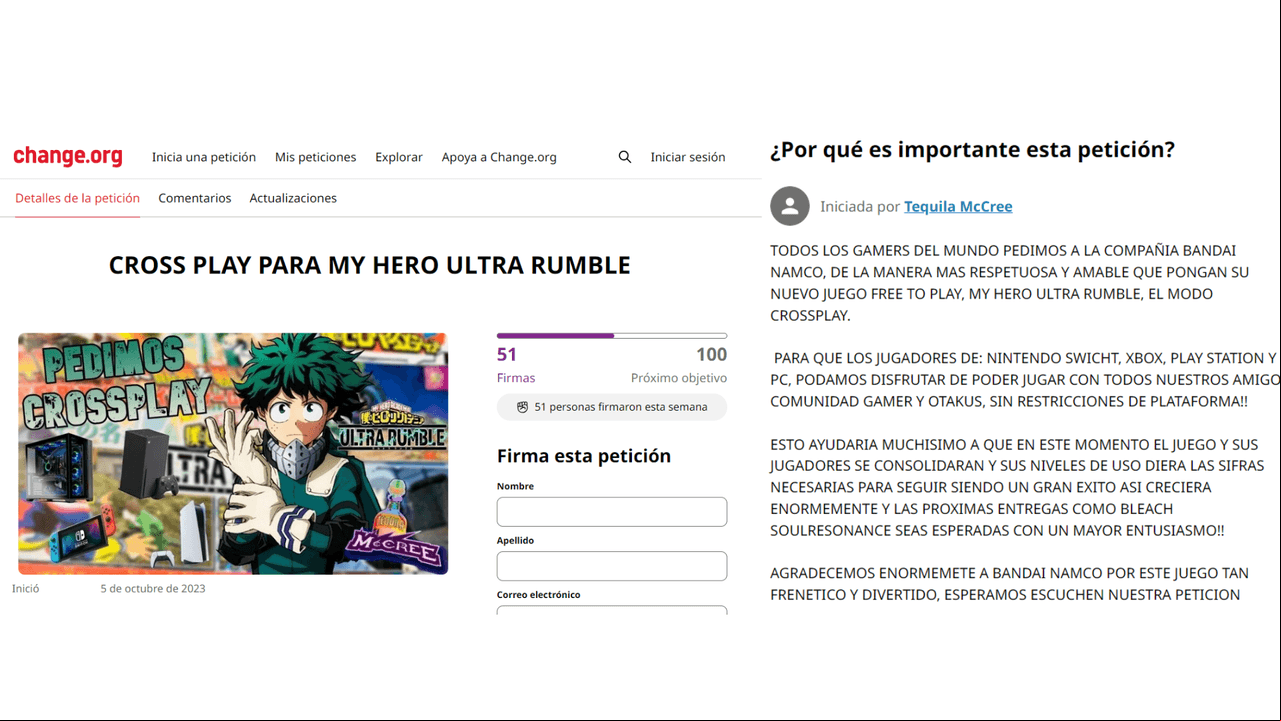Viewport: 1281px width, 721px height.
Task: Switch to the Actualizaciones tab
Action: pos(293,198)
